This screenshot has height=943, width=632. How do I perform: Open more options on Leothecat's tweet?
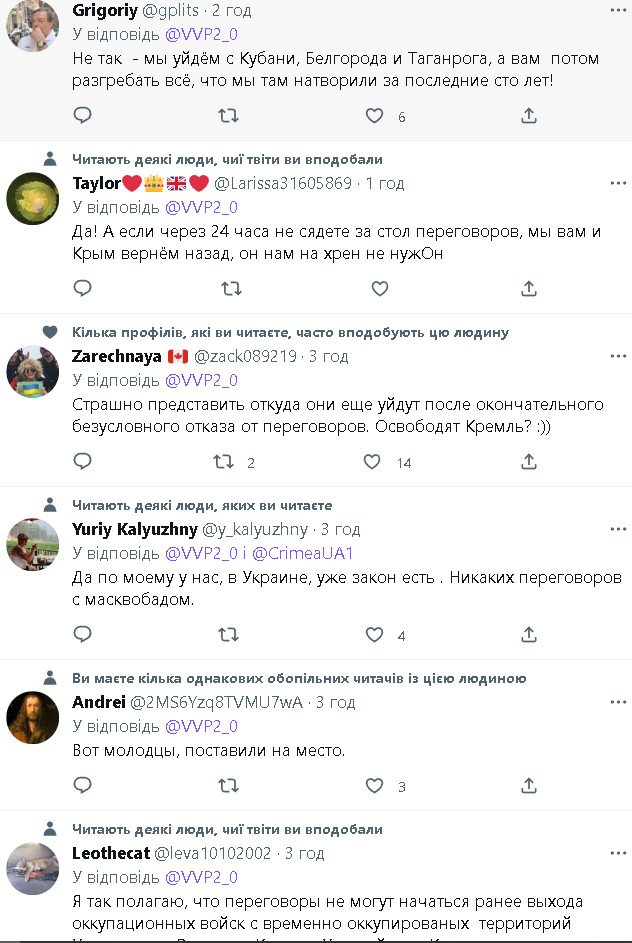(618, 853)
